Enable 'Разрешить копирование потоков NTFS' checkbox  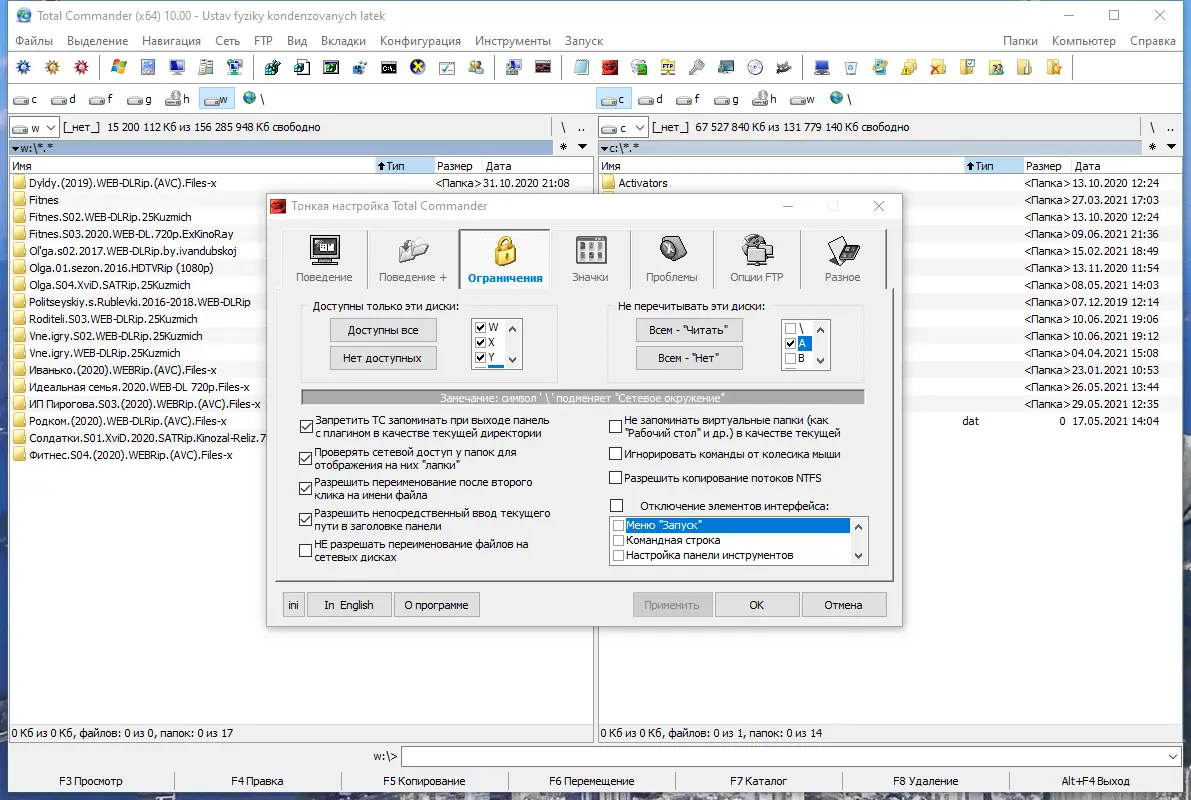coord(616,478)
